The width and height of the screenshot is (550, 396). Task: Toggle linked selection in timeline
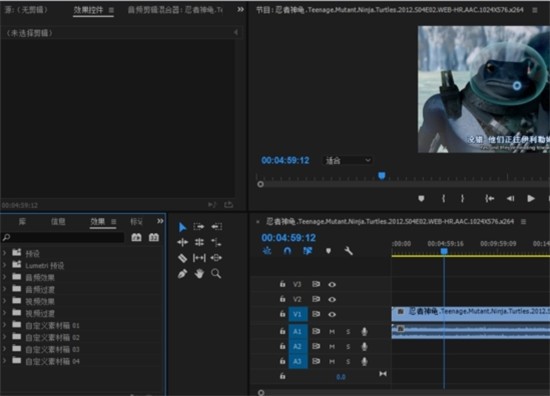pyautogui.click(x=308, y=251)
